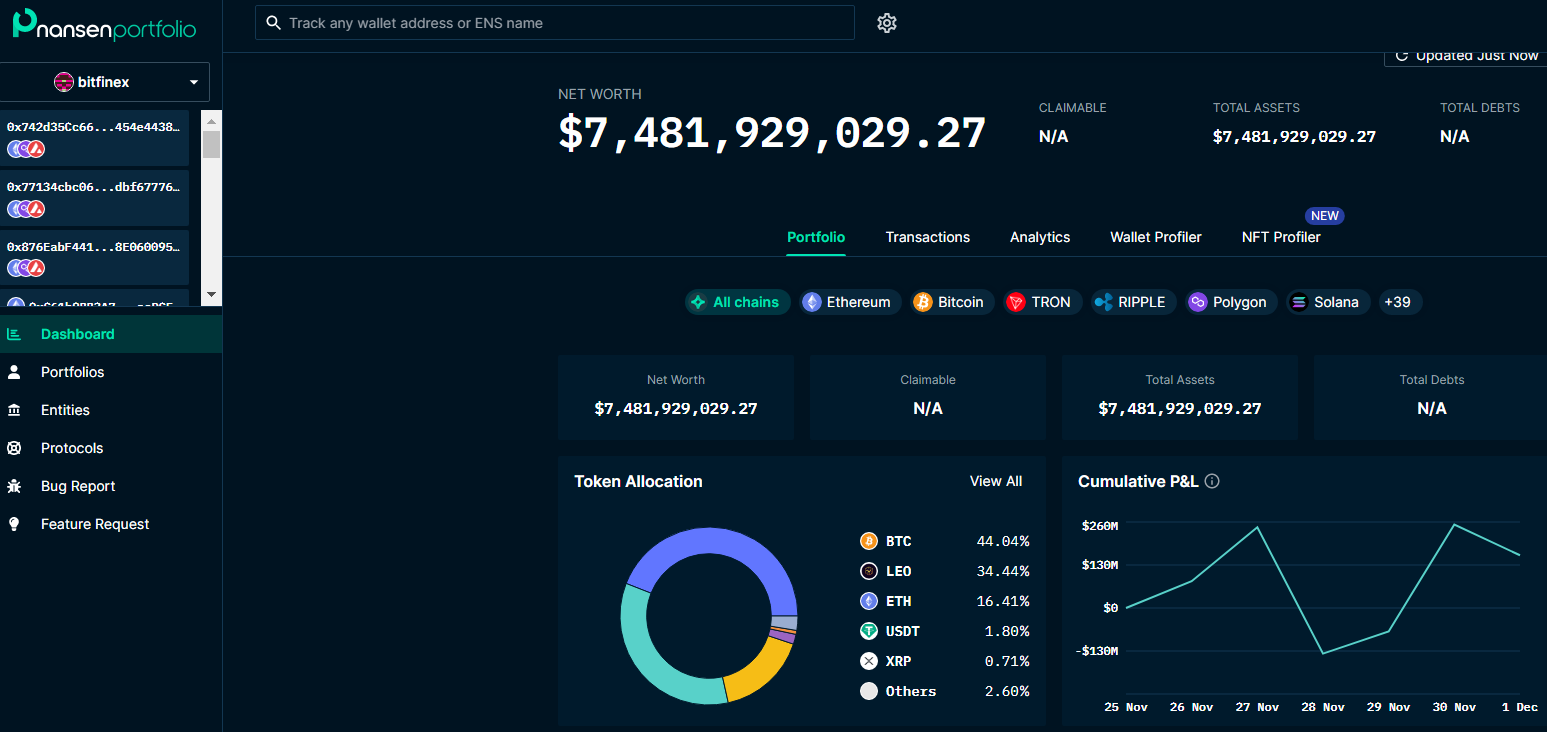Screen dimensions: 1547x732
Task: Switch to the Transactions tab
Action: [x=927, y=237]
